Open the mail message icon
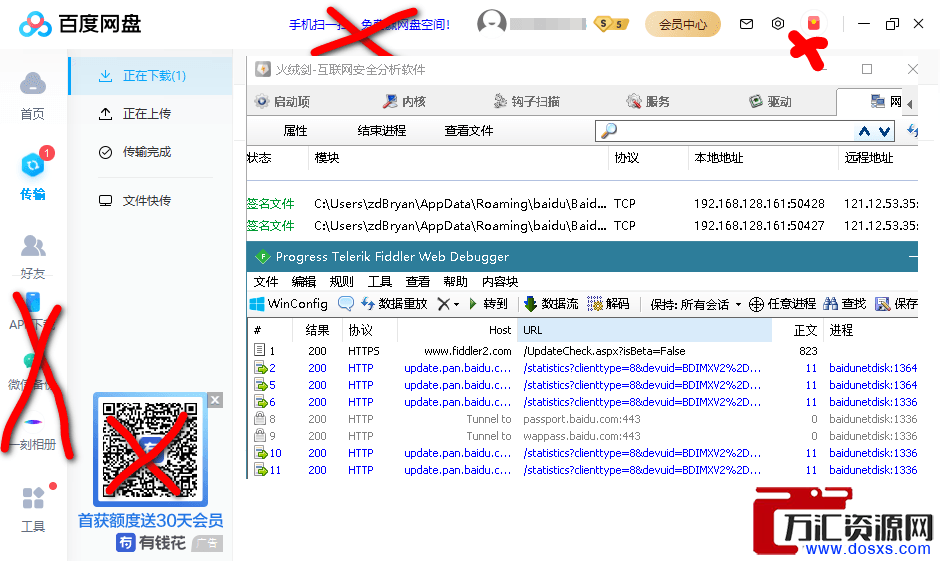 [x=746, y=24]
